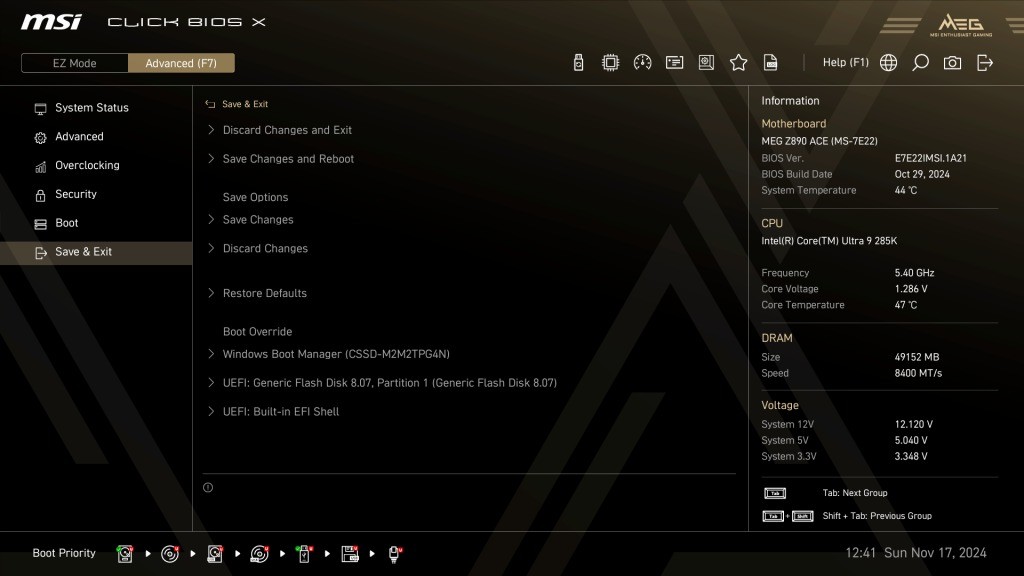This screenshot has width=1024, height=576.
Task: Boot from UEFI: Generic Flash Disk 8.07
Action: (x=389, y=383)
